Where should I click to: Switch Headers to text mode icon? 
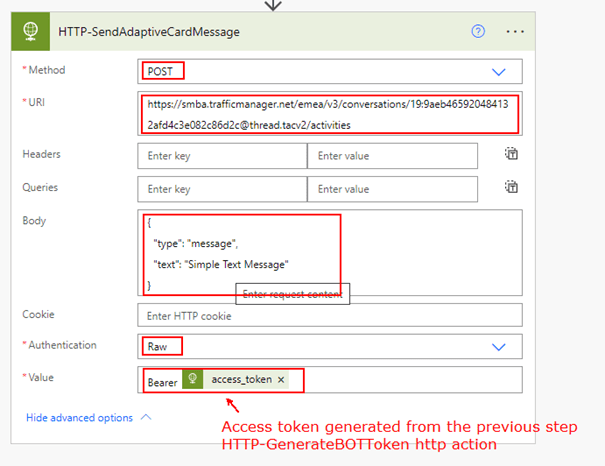[511, 155]
